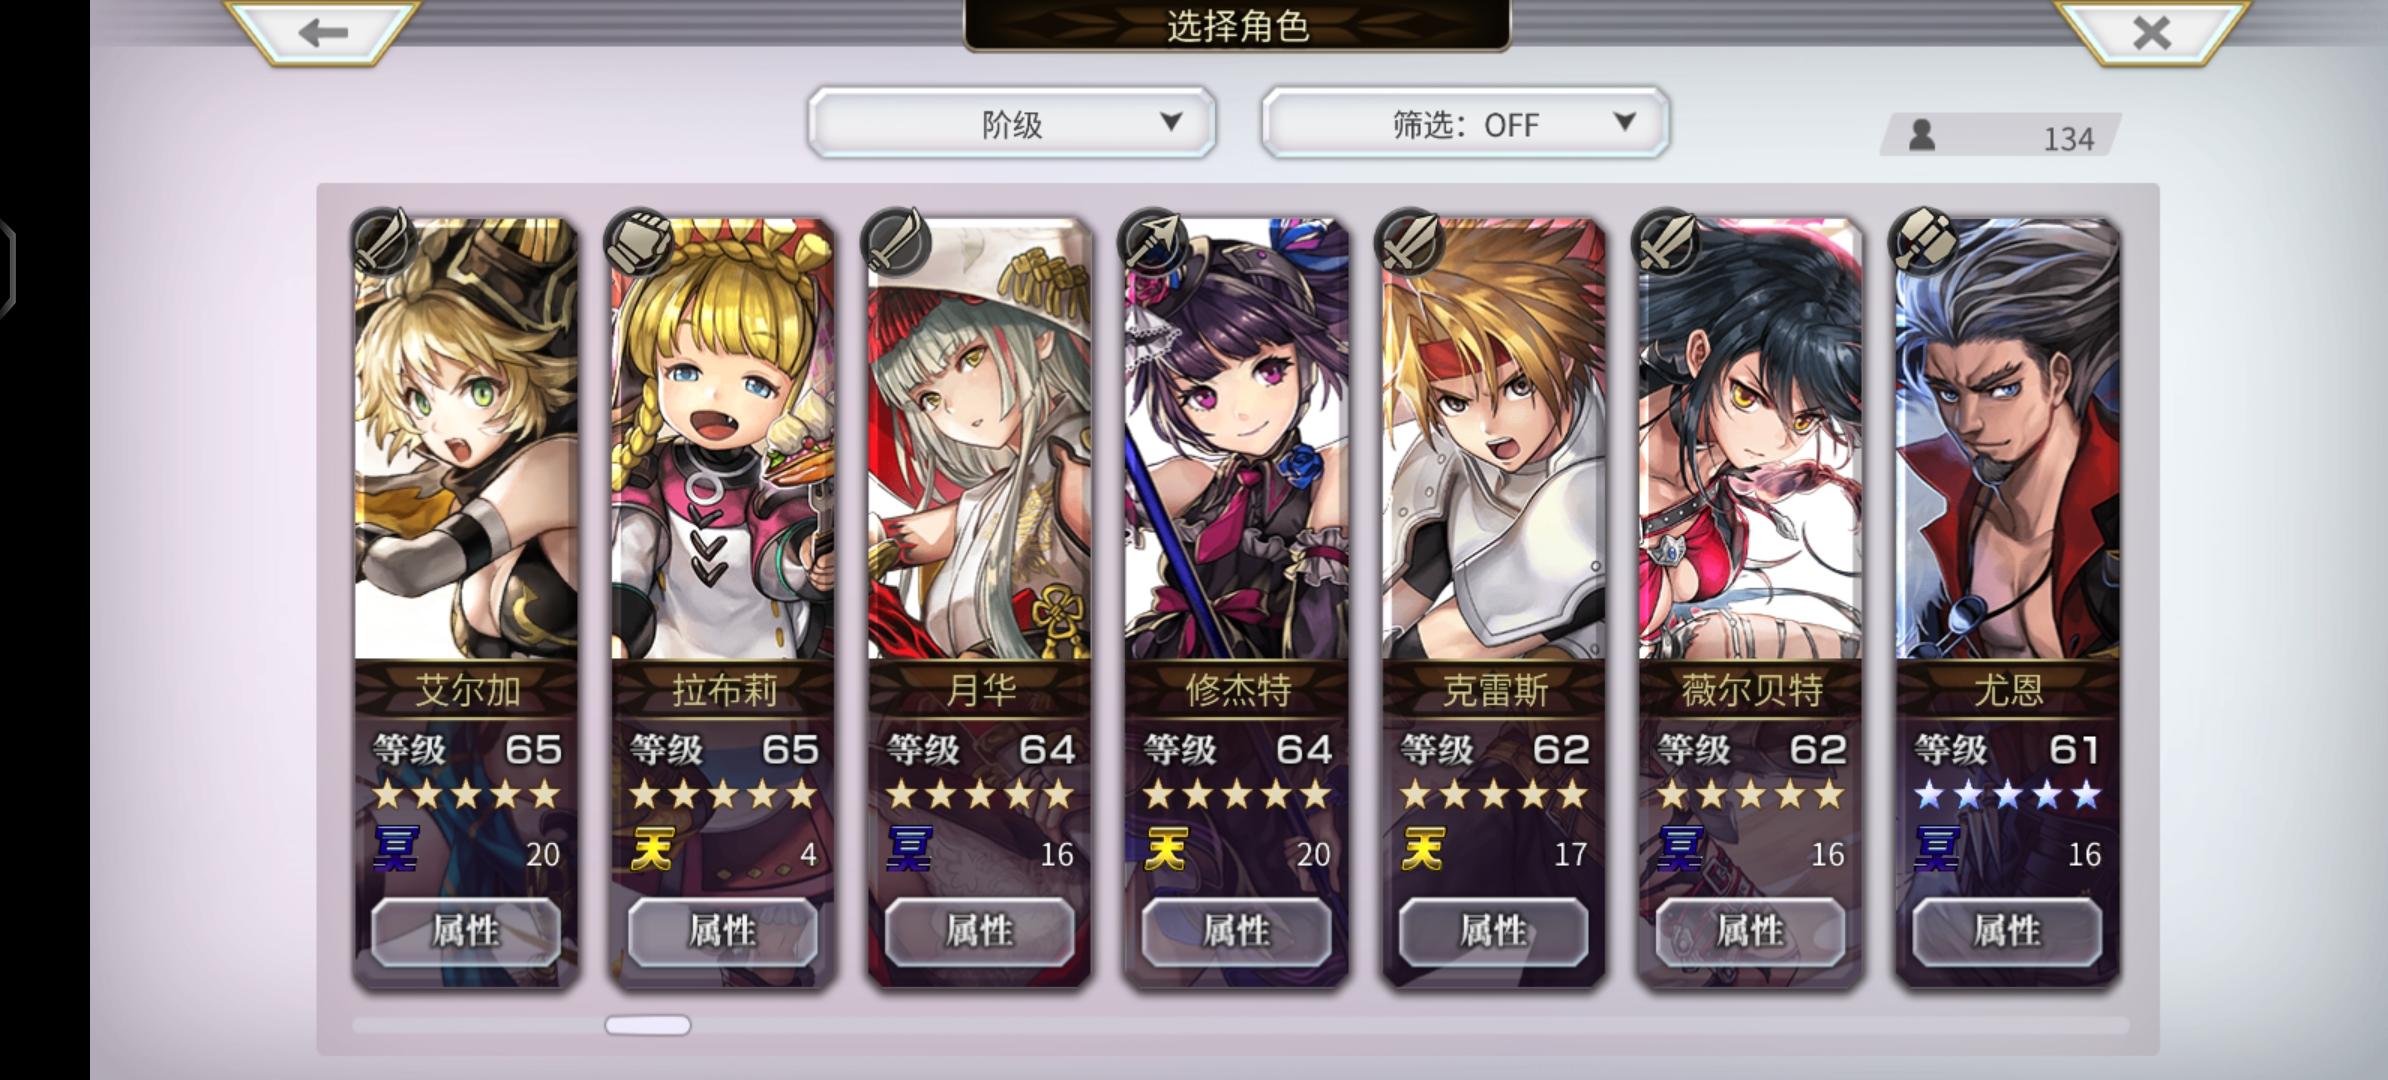Click the fist weapon icon on 拉布莉's card
This screenshot has height=1080, width=2388.
639,241
